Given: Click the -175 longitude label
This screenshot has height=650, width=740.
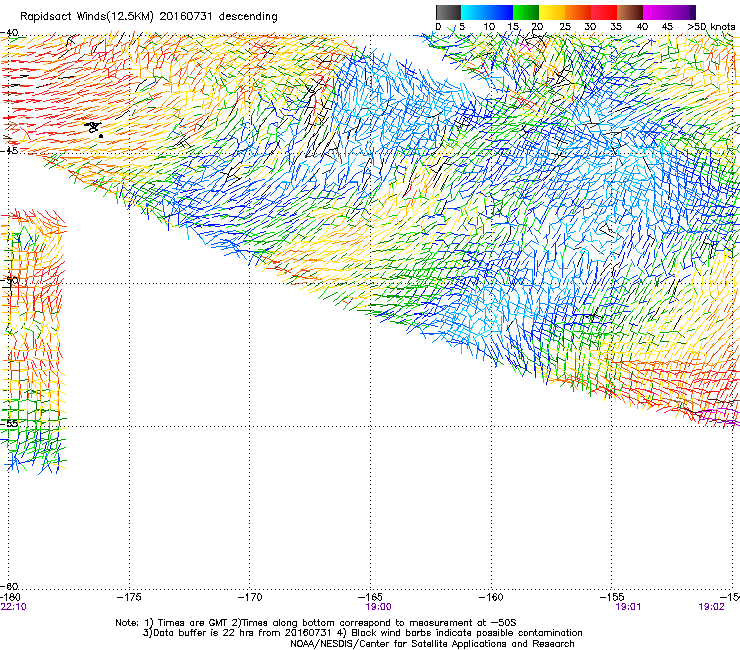Looking at the screenshot, I should [129, 597].
